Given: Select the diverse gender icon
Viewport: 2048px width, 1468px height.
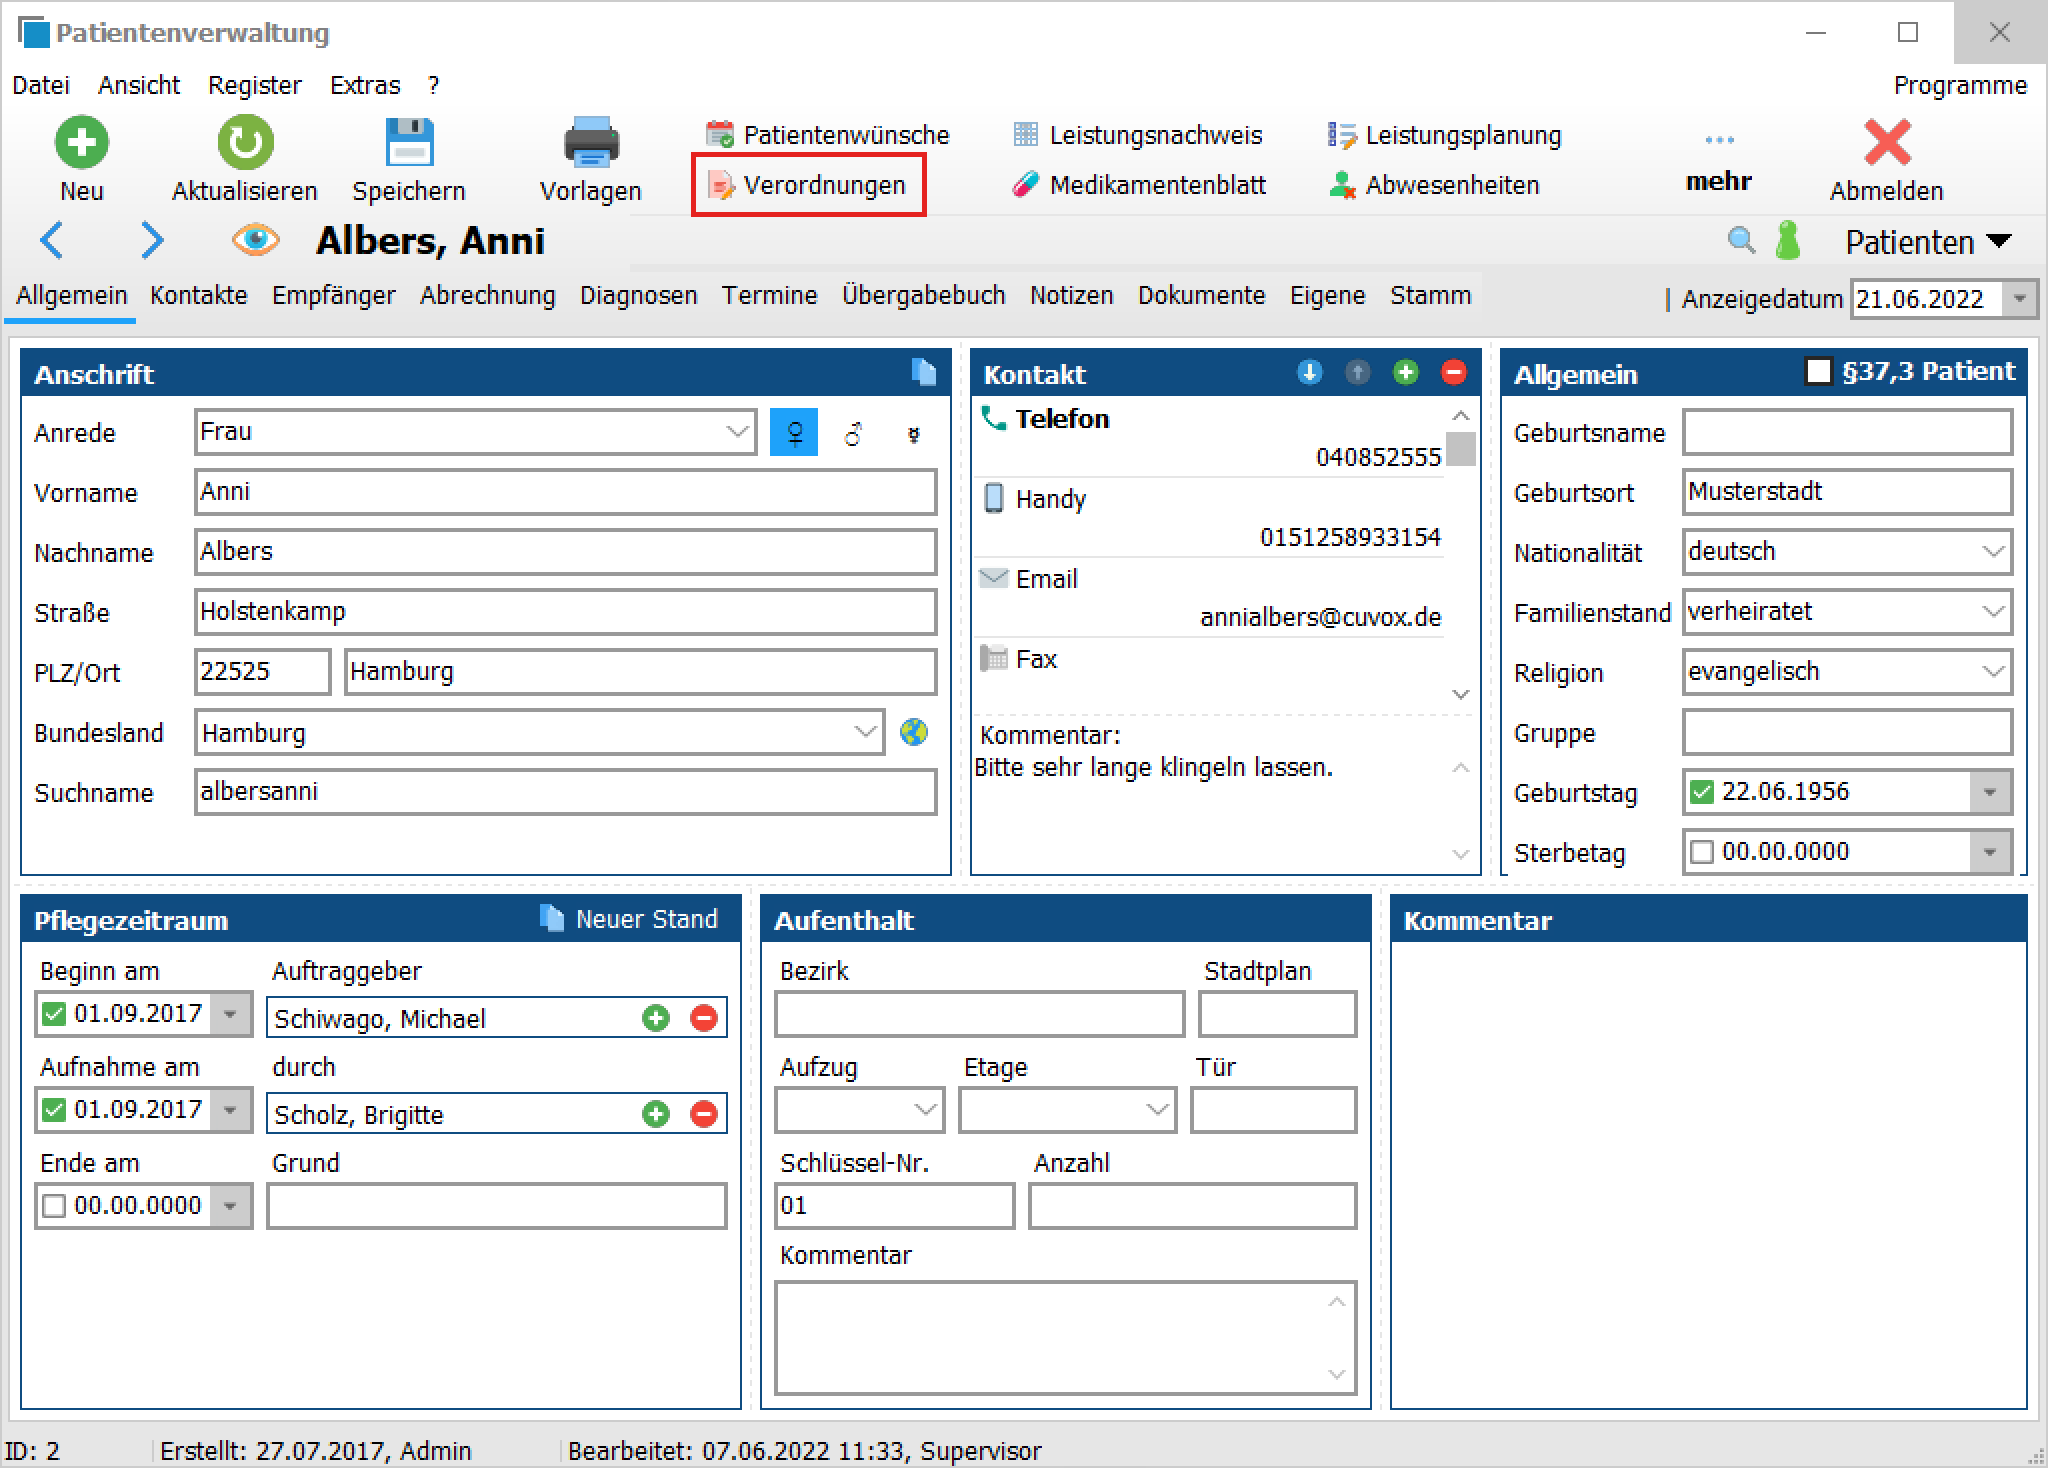Looking at the screenshot, I should [x=913, y=434].
